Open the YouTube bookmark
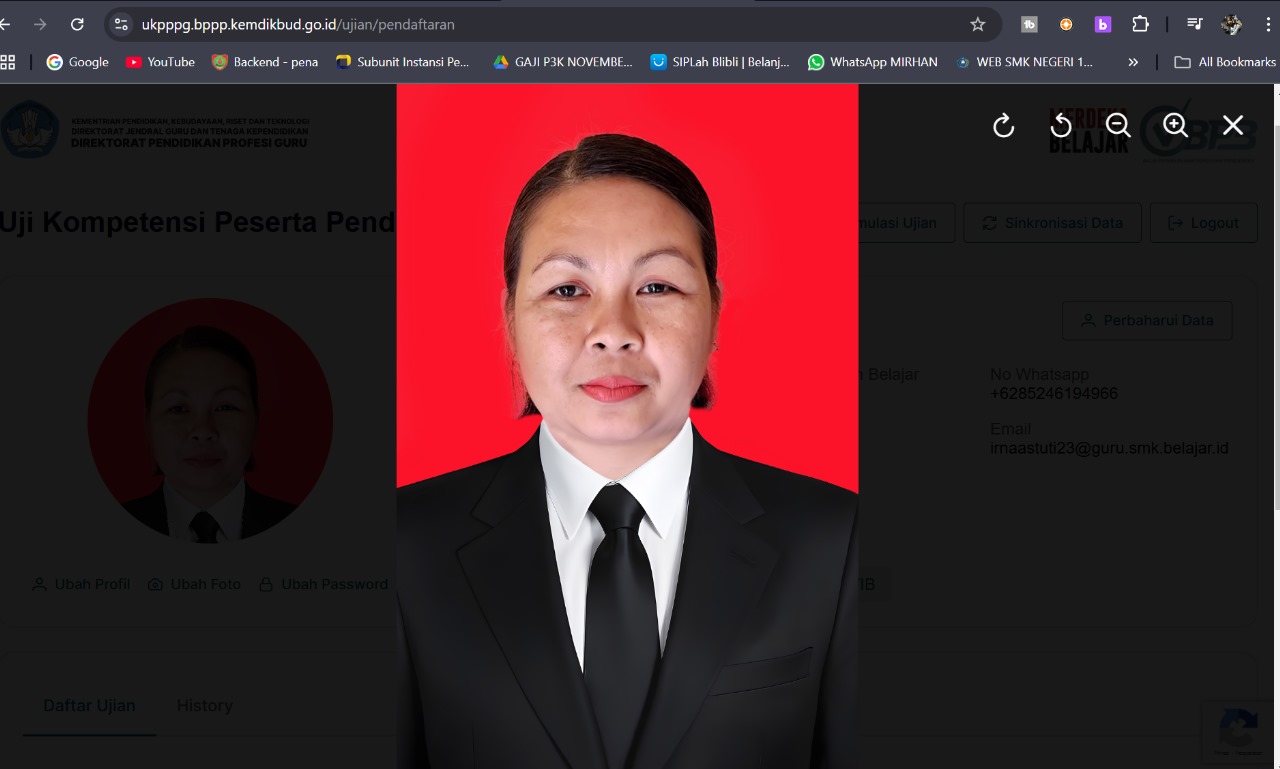The width and height of the screenshot is (1280, 769). [160, 62]
